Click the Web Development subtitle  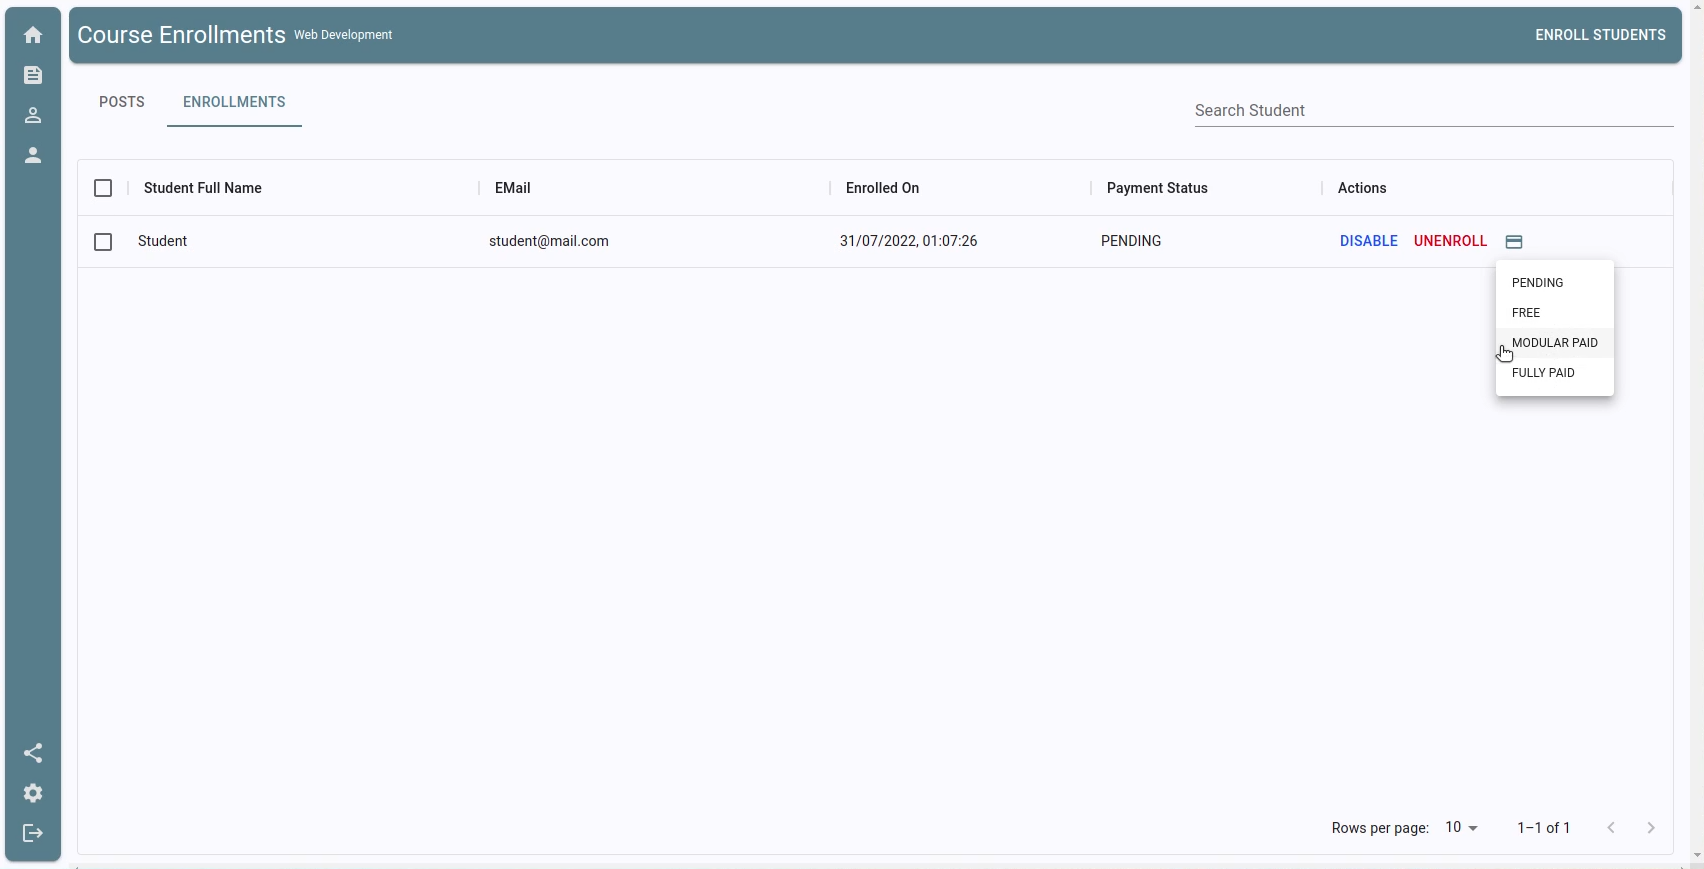[x=343, y=35]
